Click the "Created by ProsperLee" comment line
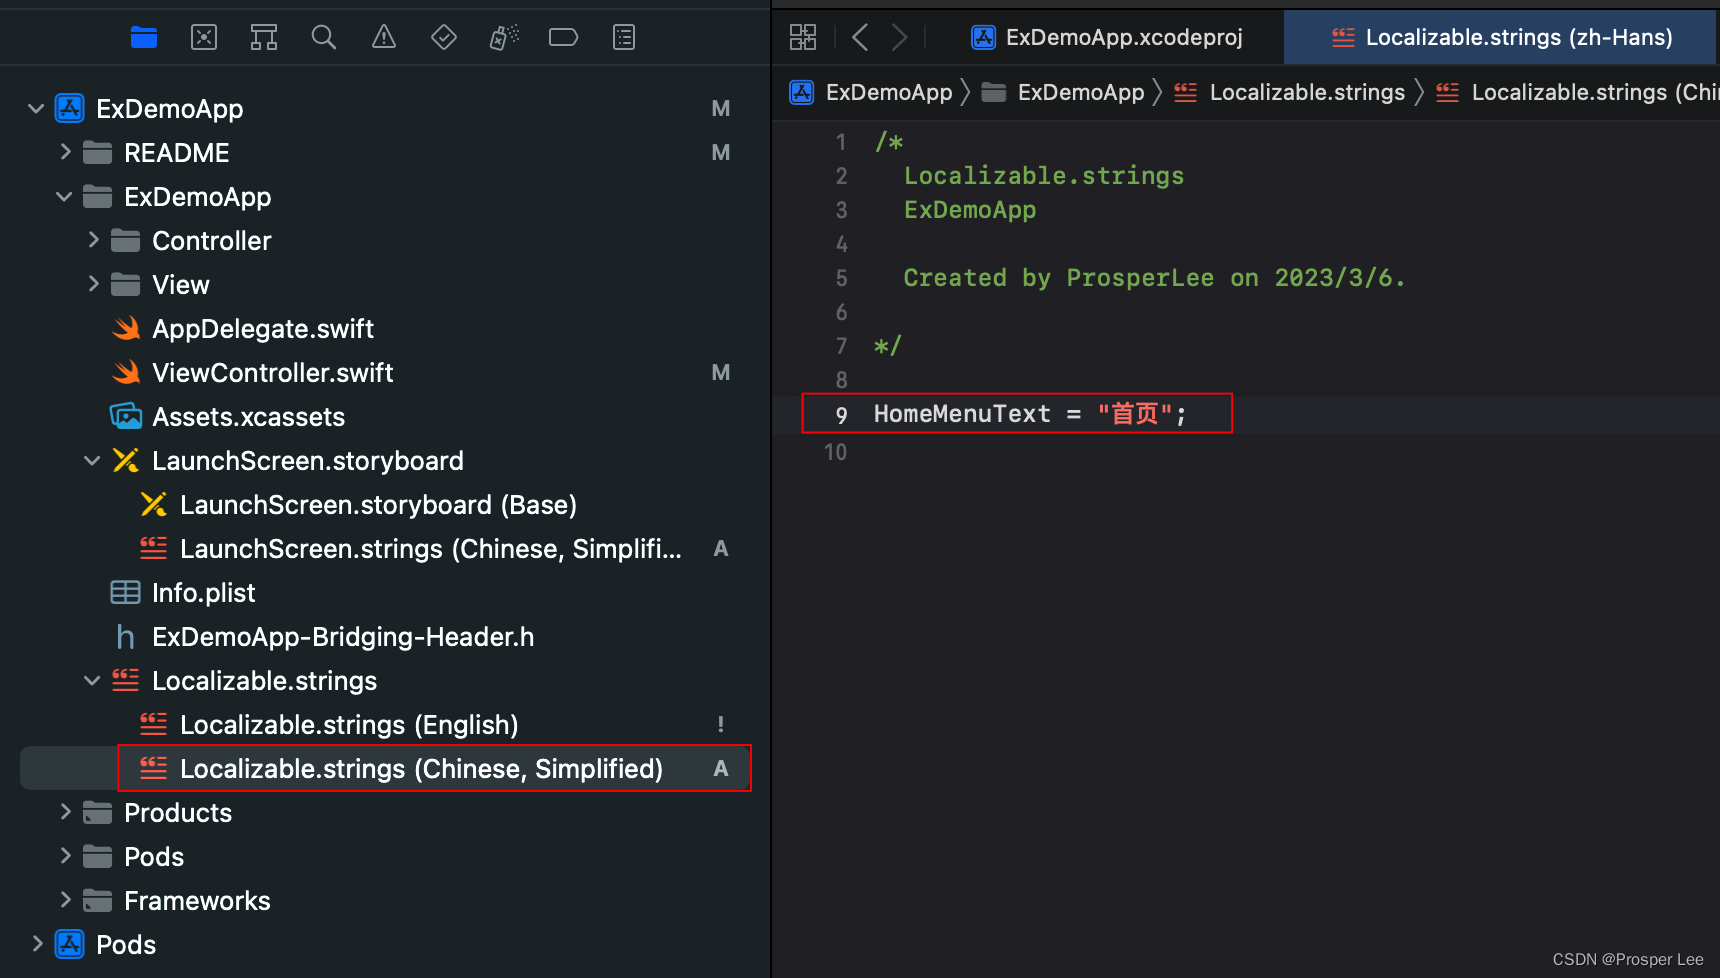Image resolution: width=1720 pixels, height=978 pixels. (x=1155, y=278)
